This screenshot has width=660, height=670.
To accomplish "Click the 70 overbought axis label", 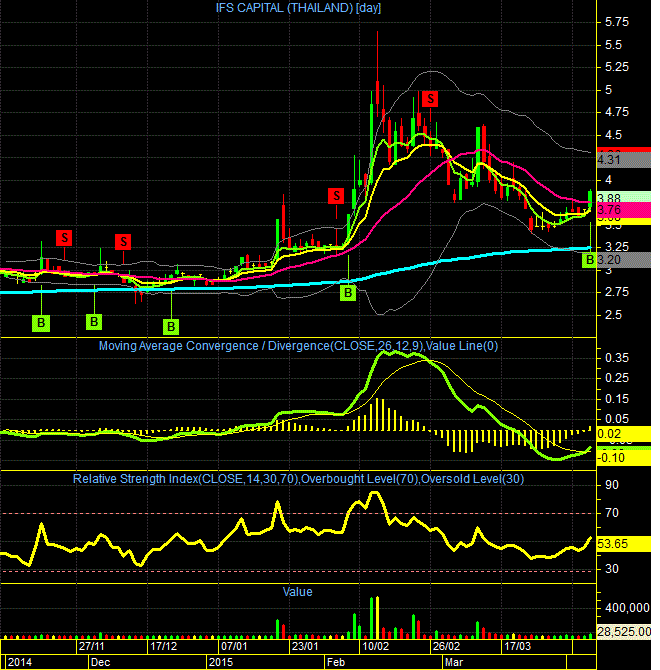I will [x=612, y=513].
